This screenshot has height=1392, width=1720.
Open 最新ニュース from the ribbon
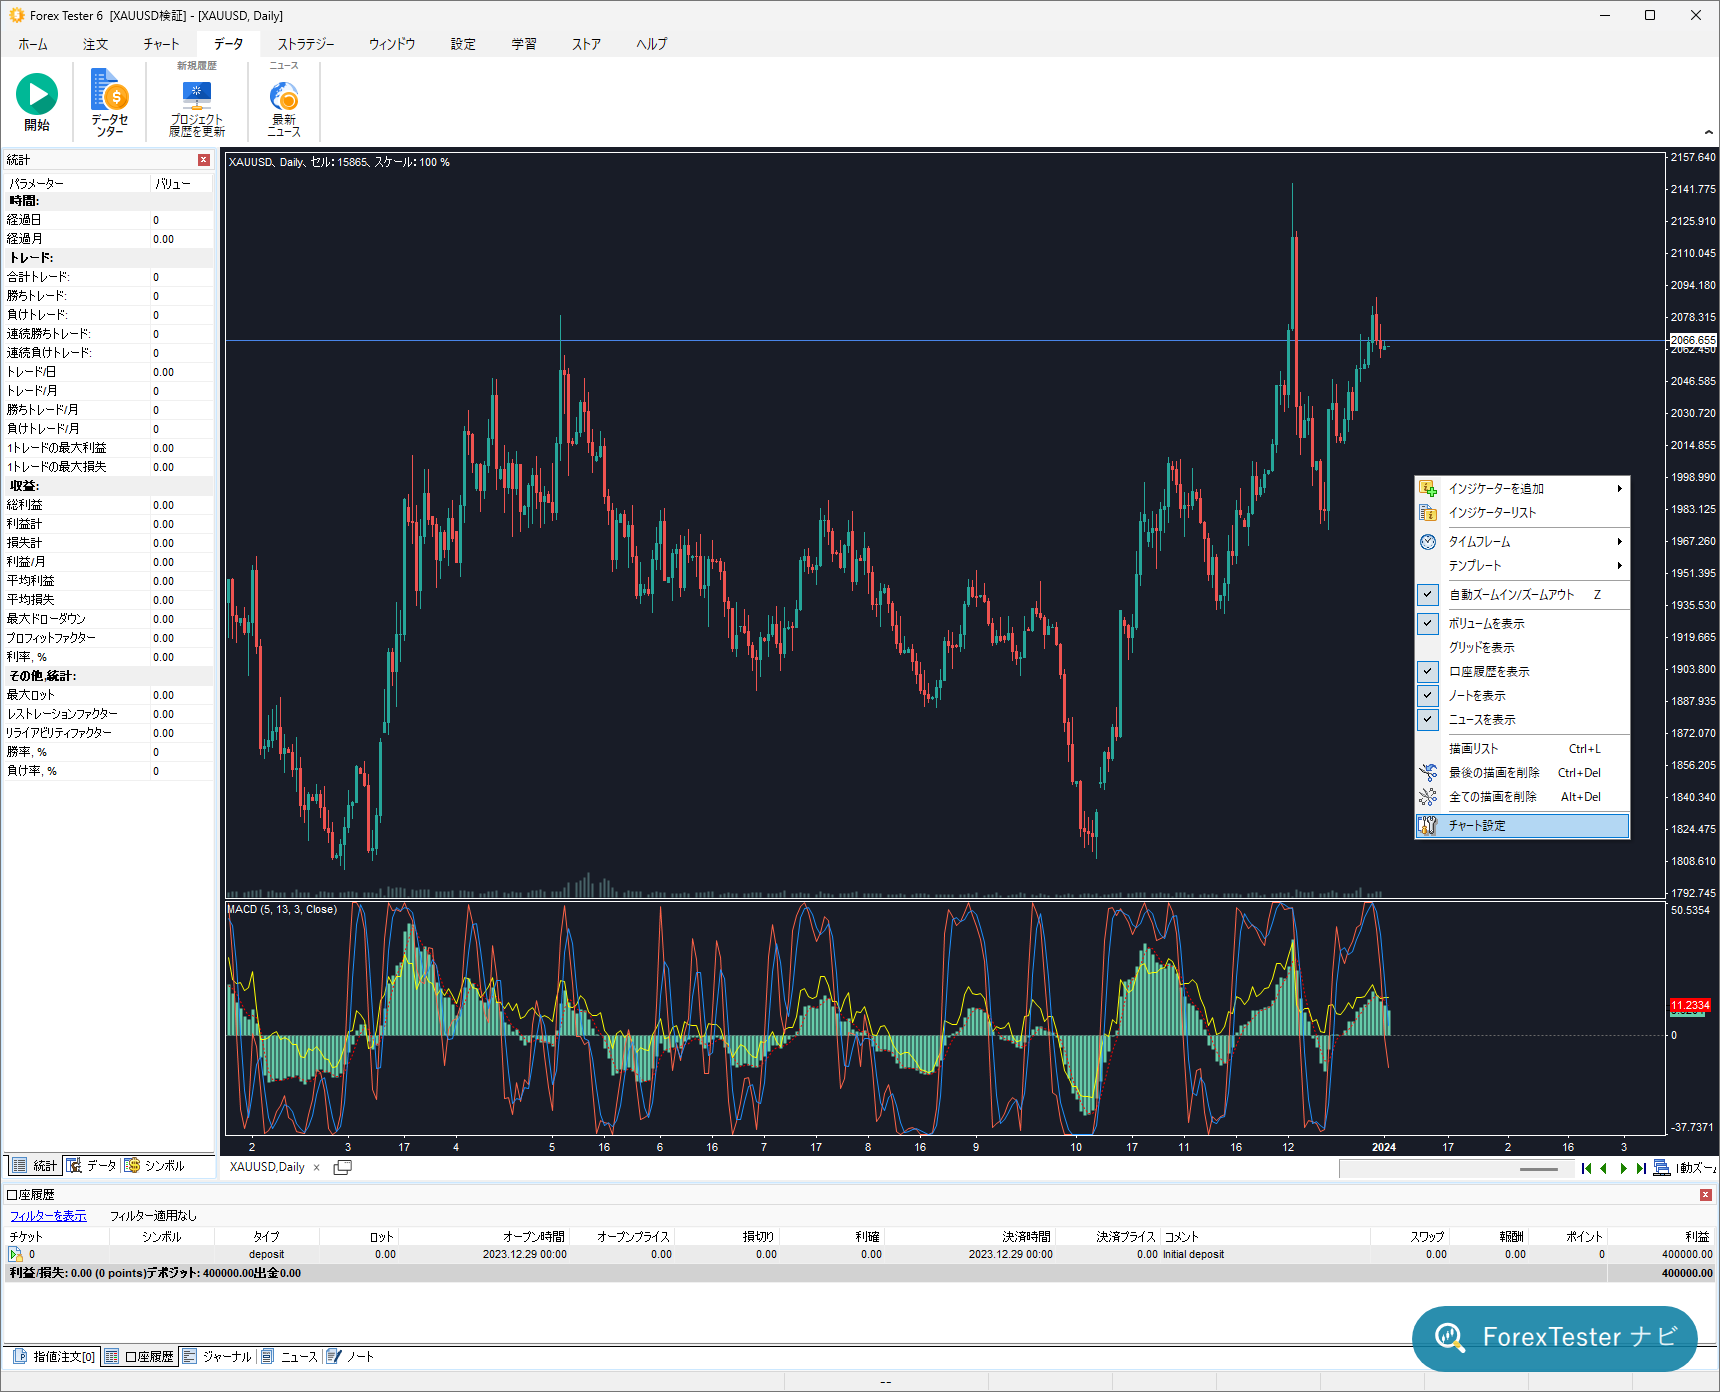tap(284, 108)
